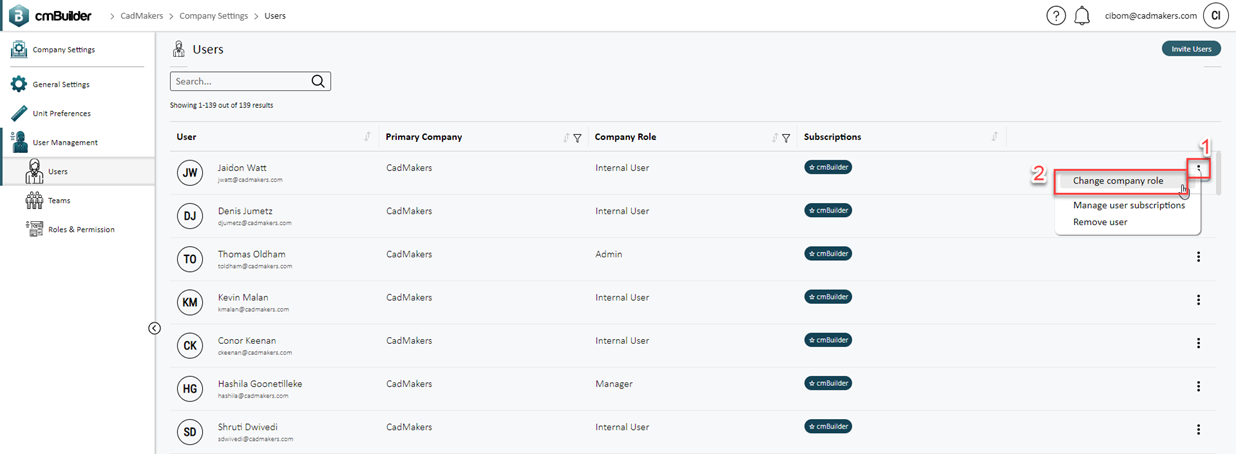The width and height of the screenshot is (1236, 454).
Task: Focus the Search users input field
Action: tap(250, 81)
